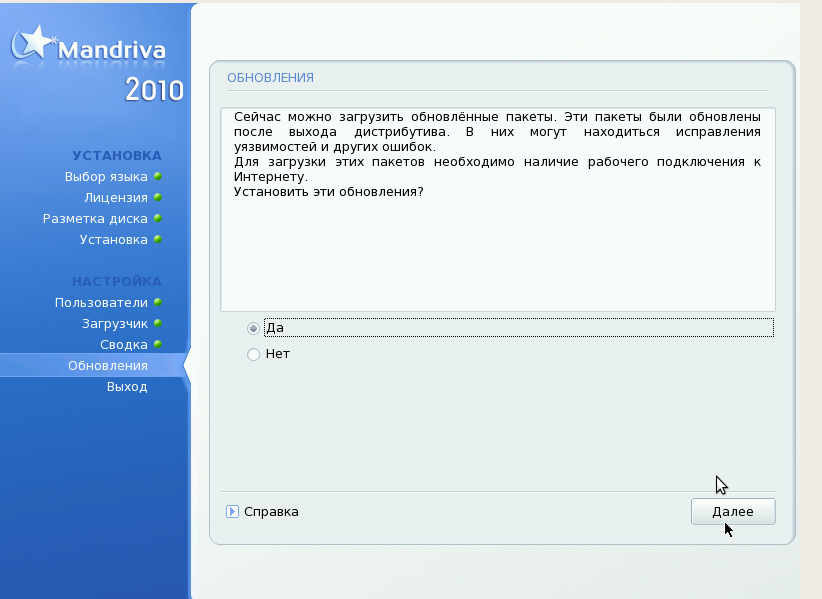
Task: Click green dot next to "Выбор языка"
Action: click(x=158, y=177)
